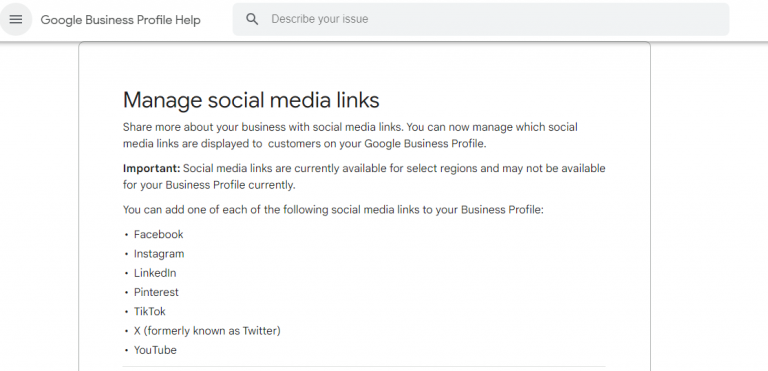Click the "X (formerly known as Twitter)" item
Image resolution: width=768 pixels, height=371 pixels.
pos(207,331)
